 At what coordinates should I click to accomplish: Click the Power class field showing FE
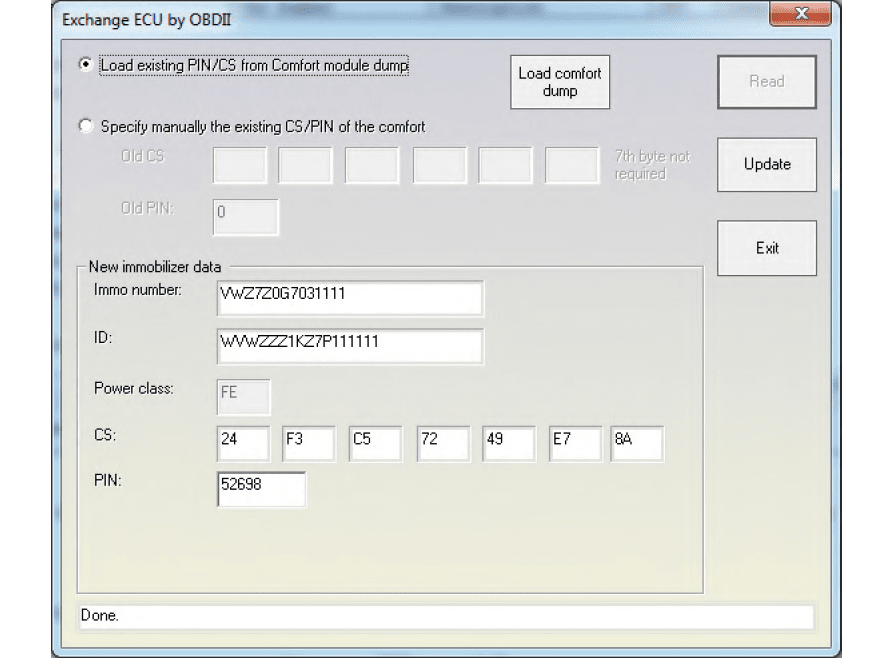[x=243, y=396]
